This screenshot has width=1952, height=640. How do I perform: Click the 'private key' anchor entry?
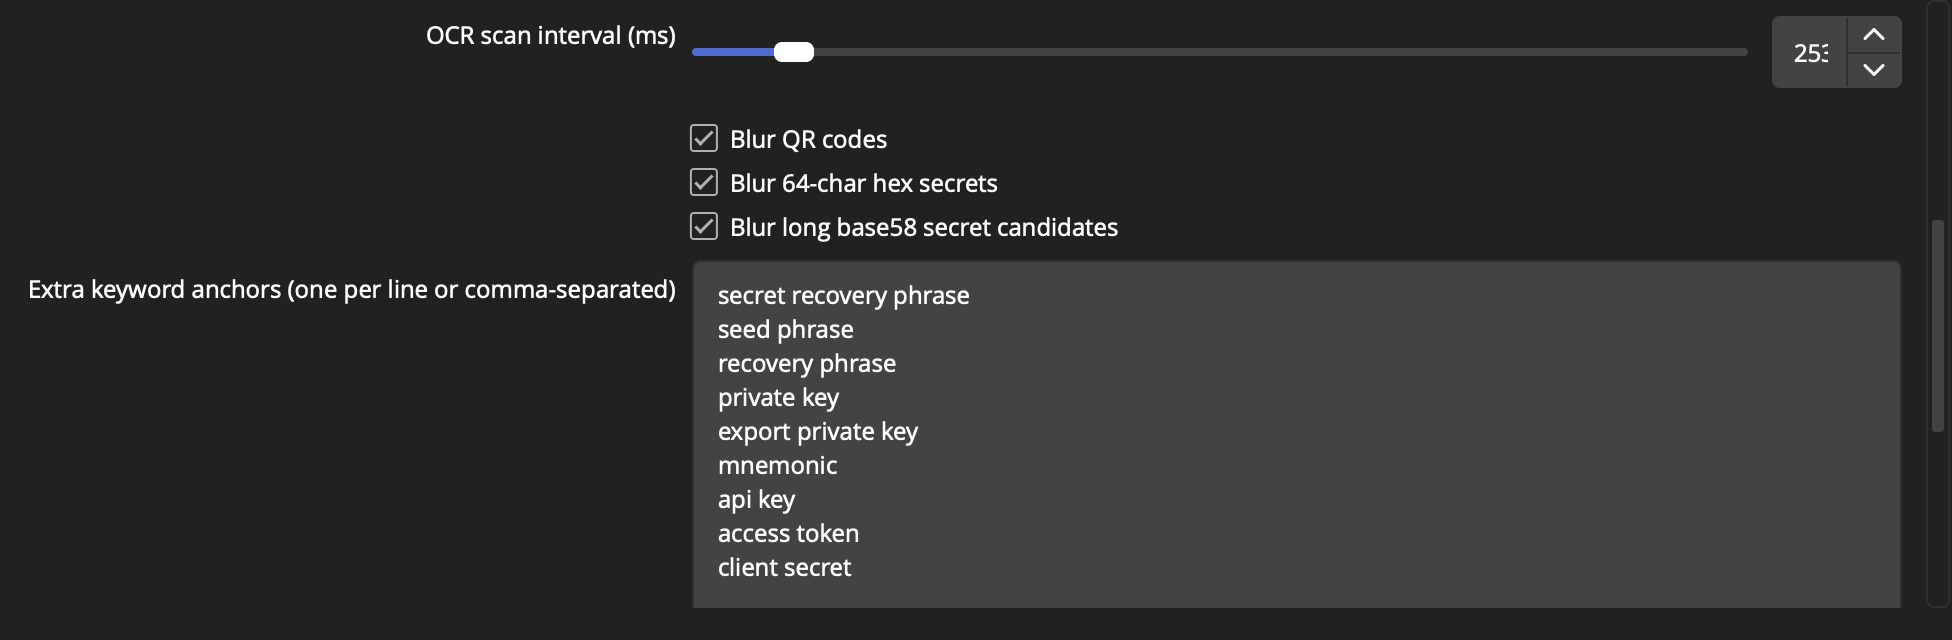coord(778,397)
